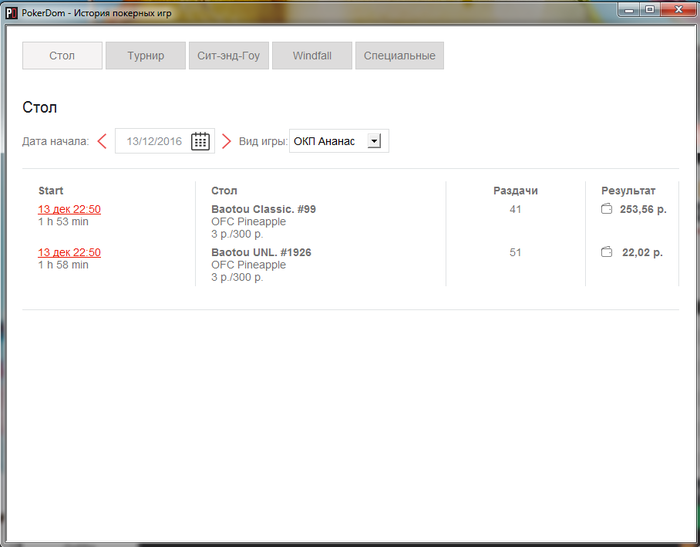The image size is (700, 547).
Task: Expand the ОКП Ананас game type dropdown
Action: coord(374,141)
